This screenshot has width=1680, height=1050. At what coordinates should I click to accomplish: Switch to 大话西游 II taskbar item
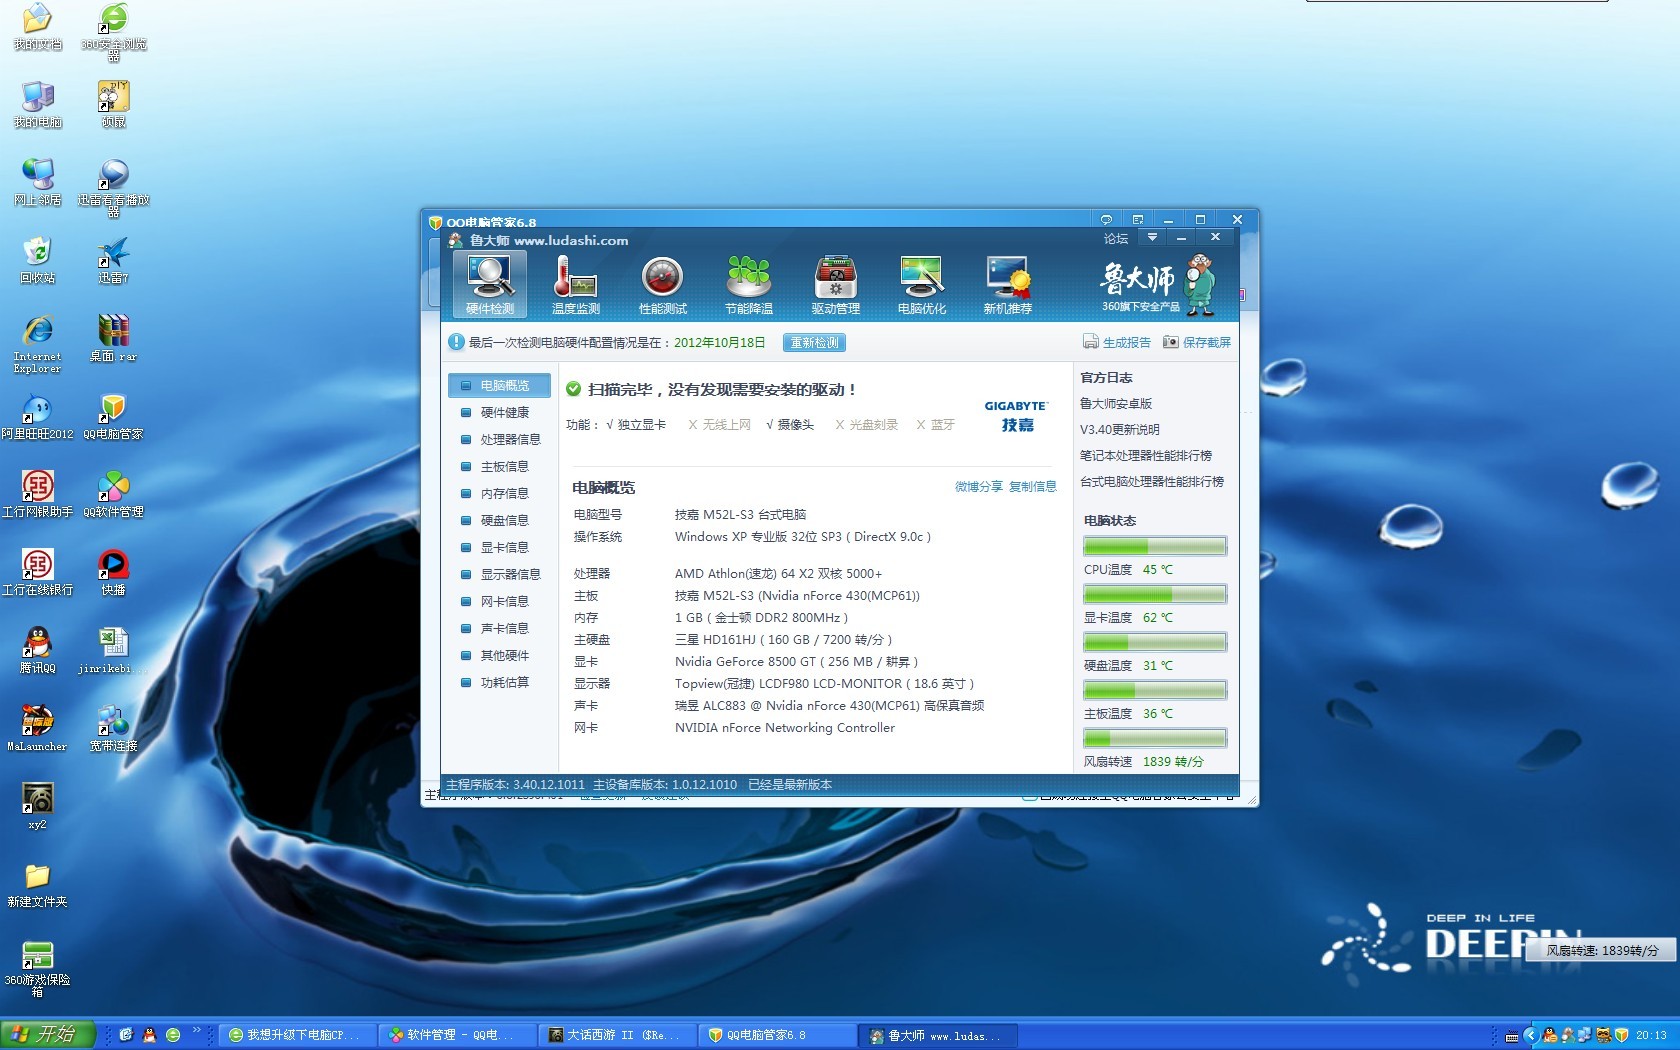[616, 1035]
